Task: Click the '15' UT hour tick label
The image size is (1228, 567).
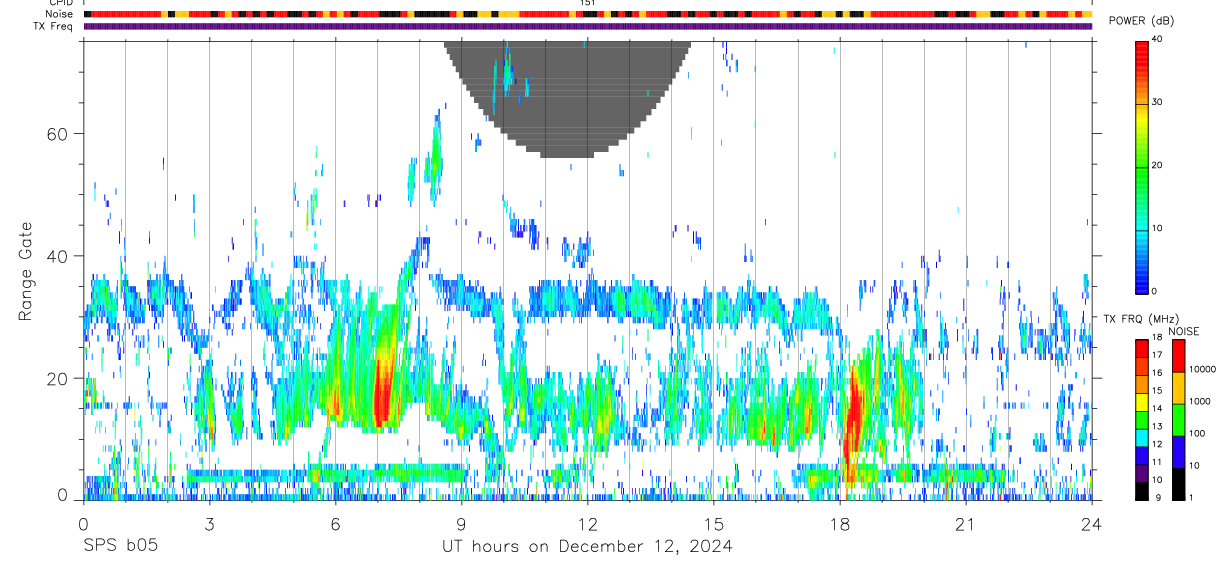Action: (714, 522)
